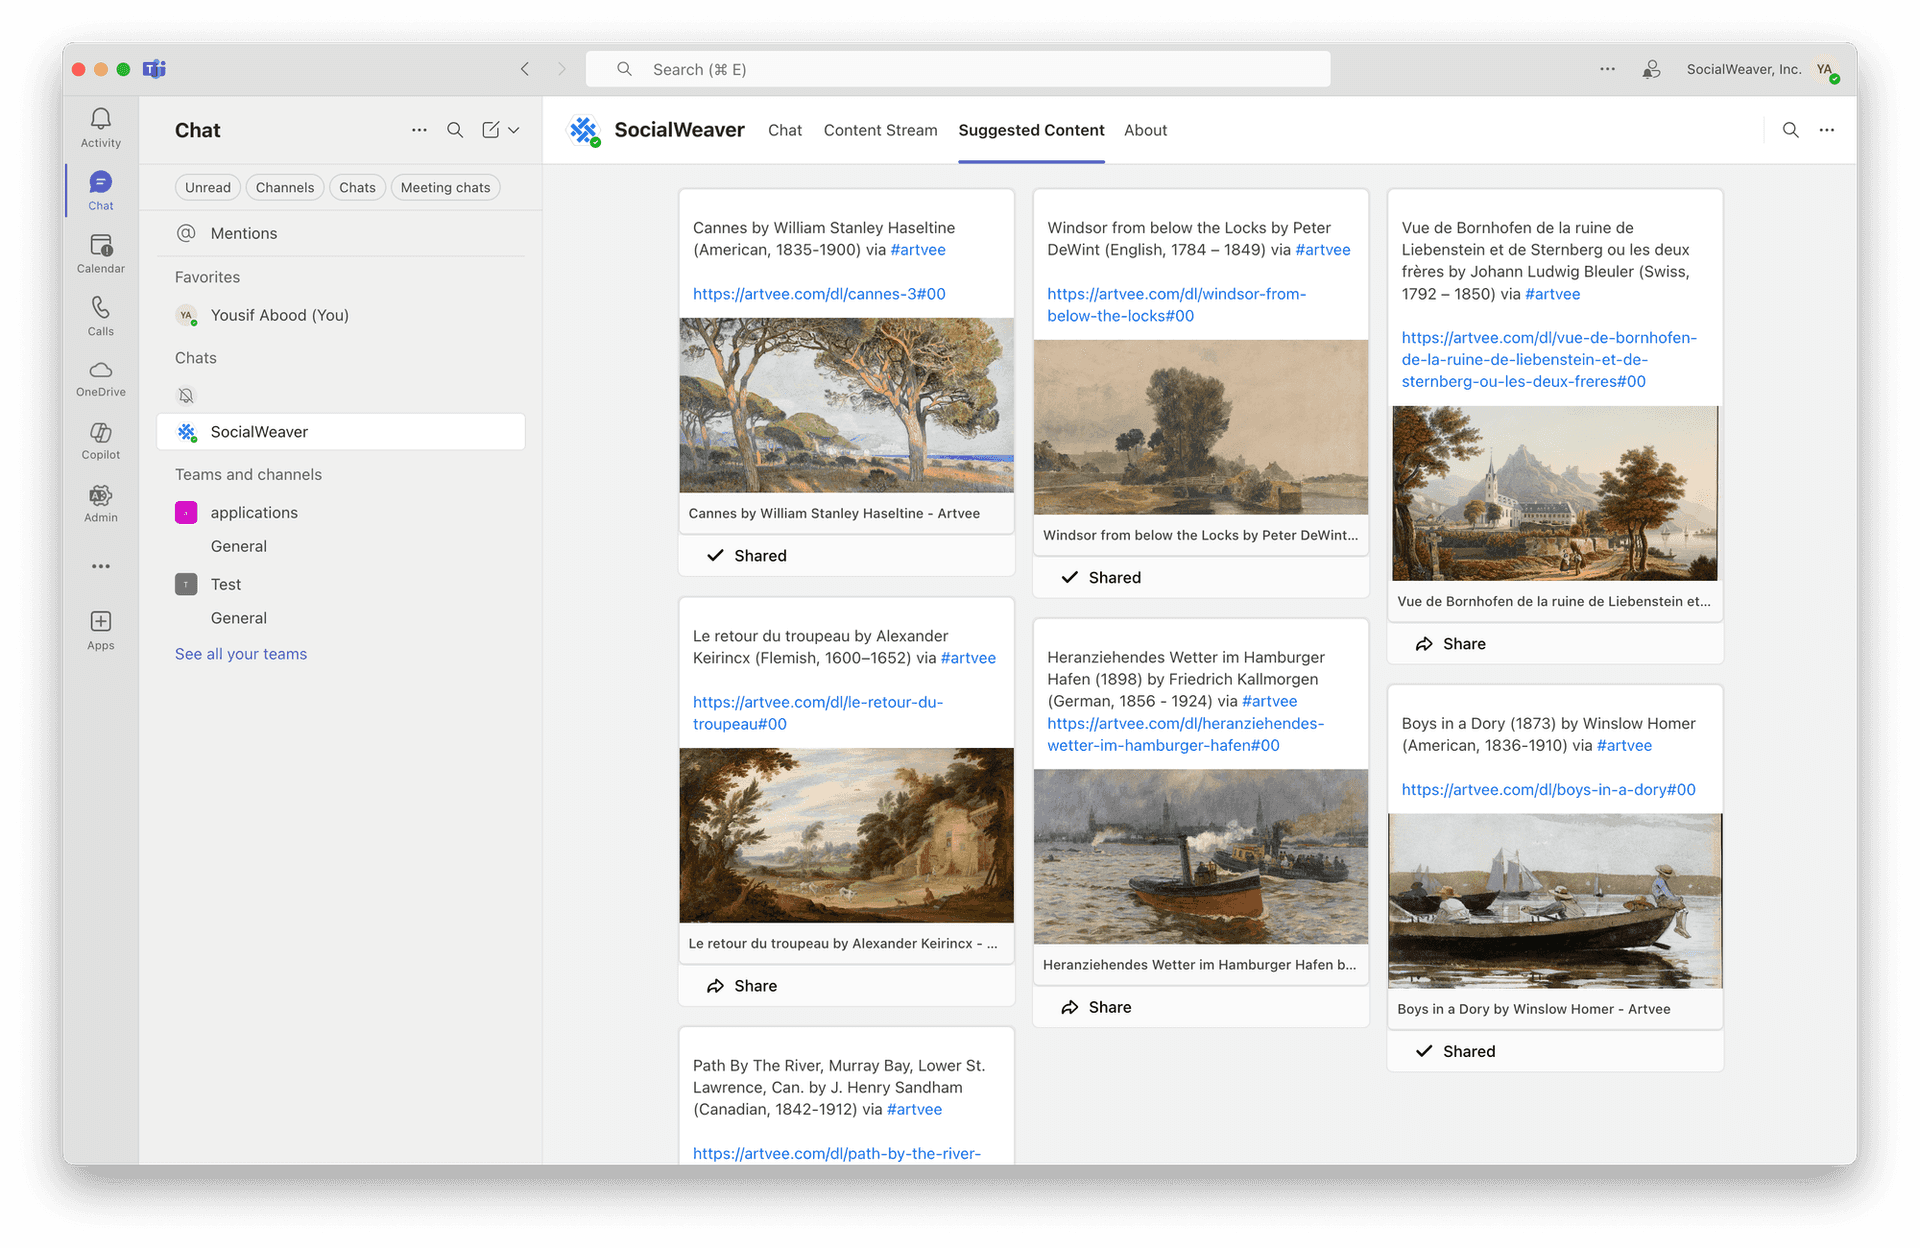Open the About tab

pos(1145,130)
